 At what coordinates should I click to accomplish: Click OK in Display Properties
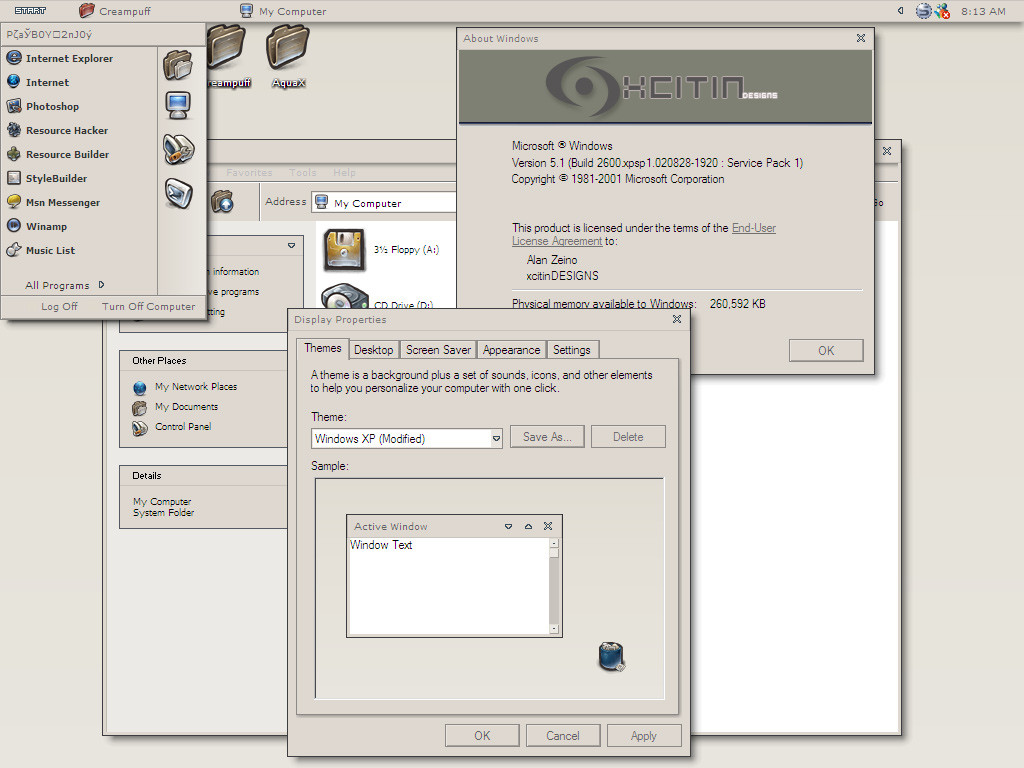tap(482, 735)
